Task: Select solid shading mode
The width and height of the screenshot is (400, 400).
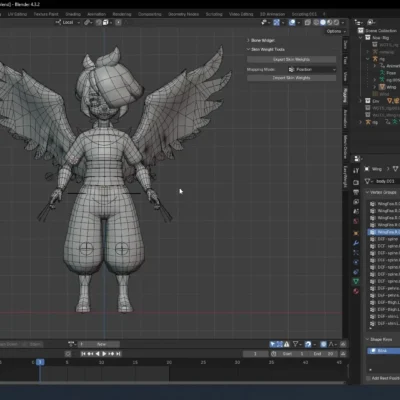Action: [x=323, y=22]
